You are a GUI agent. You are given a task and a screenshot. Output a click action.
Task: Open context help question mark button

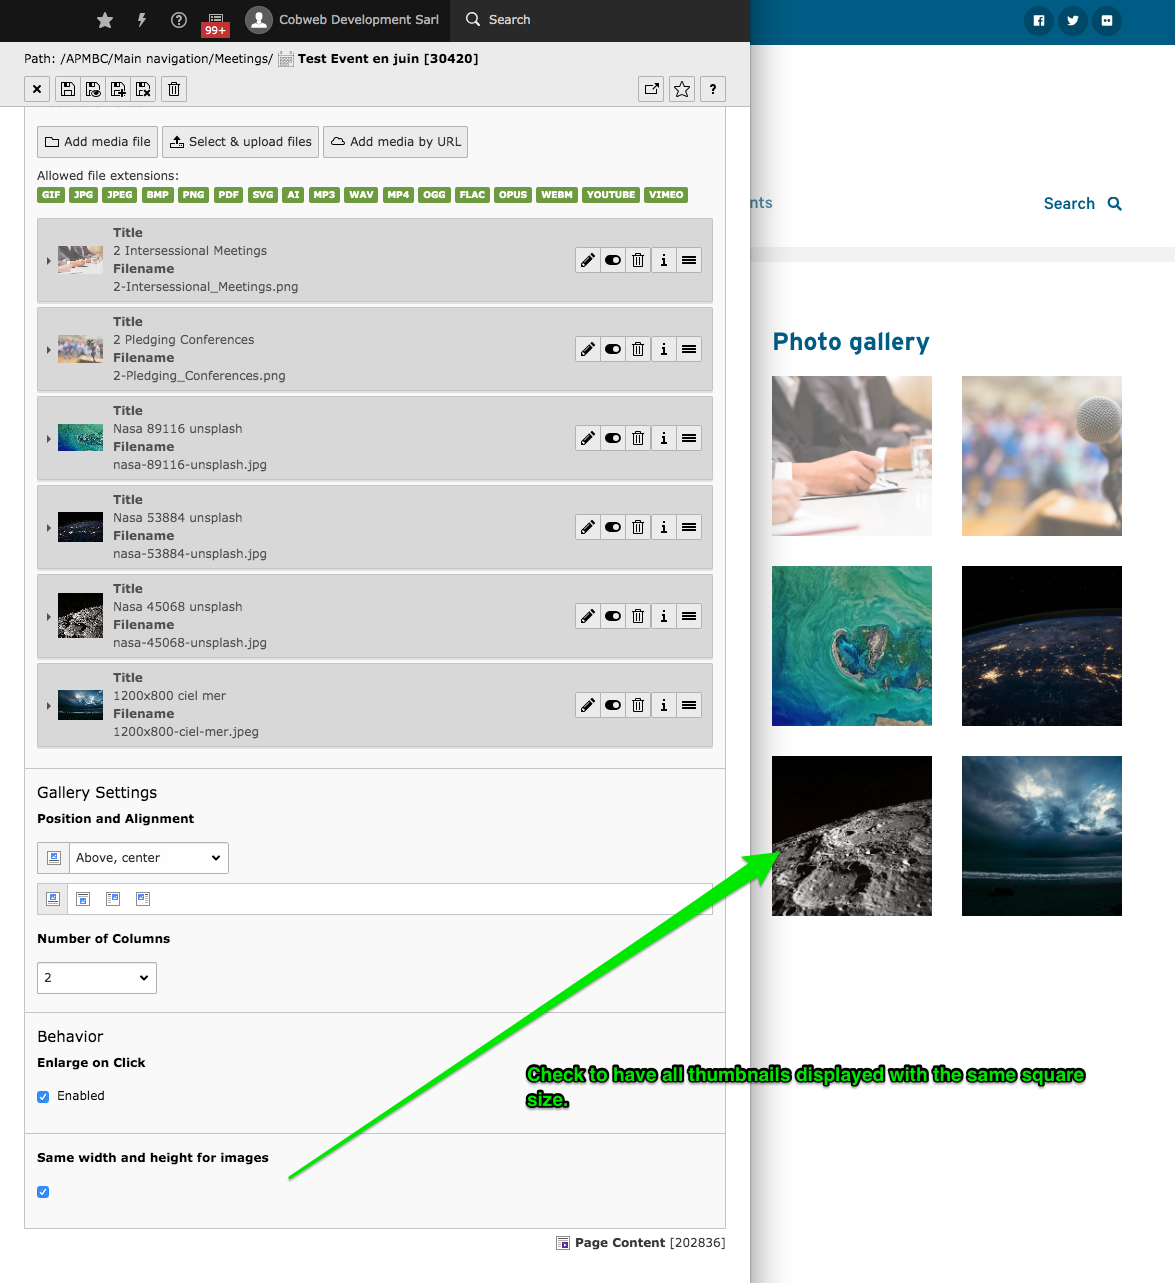713,89
